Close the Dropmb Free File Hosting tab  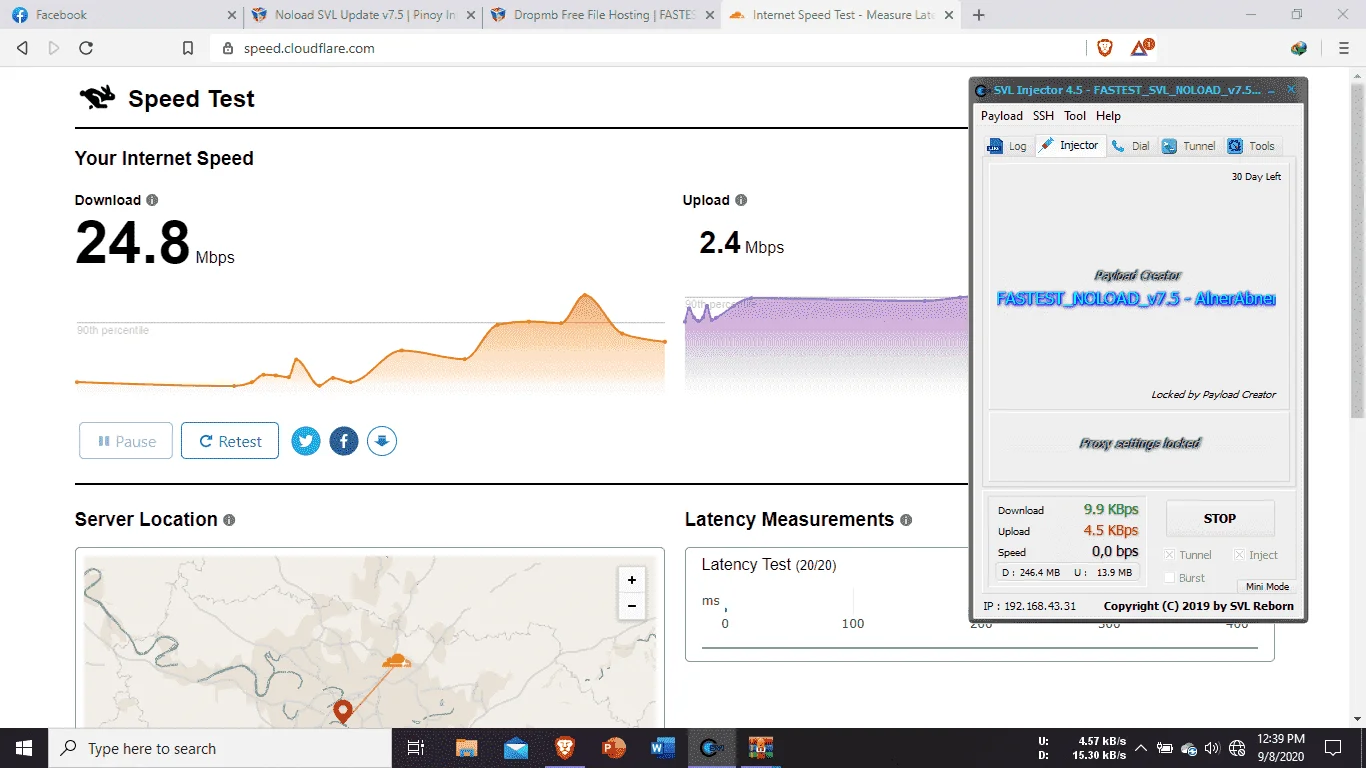click(709, 15)
